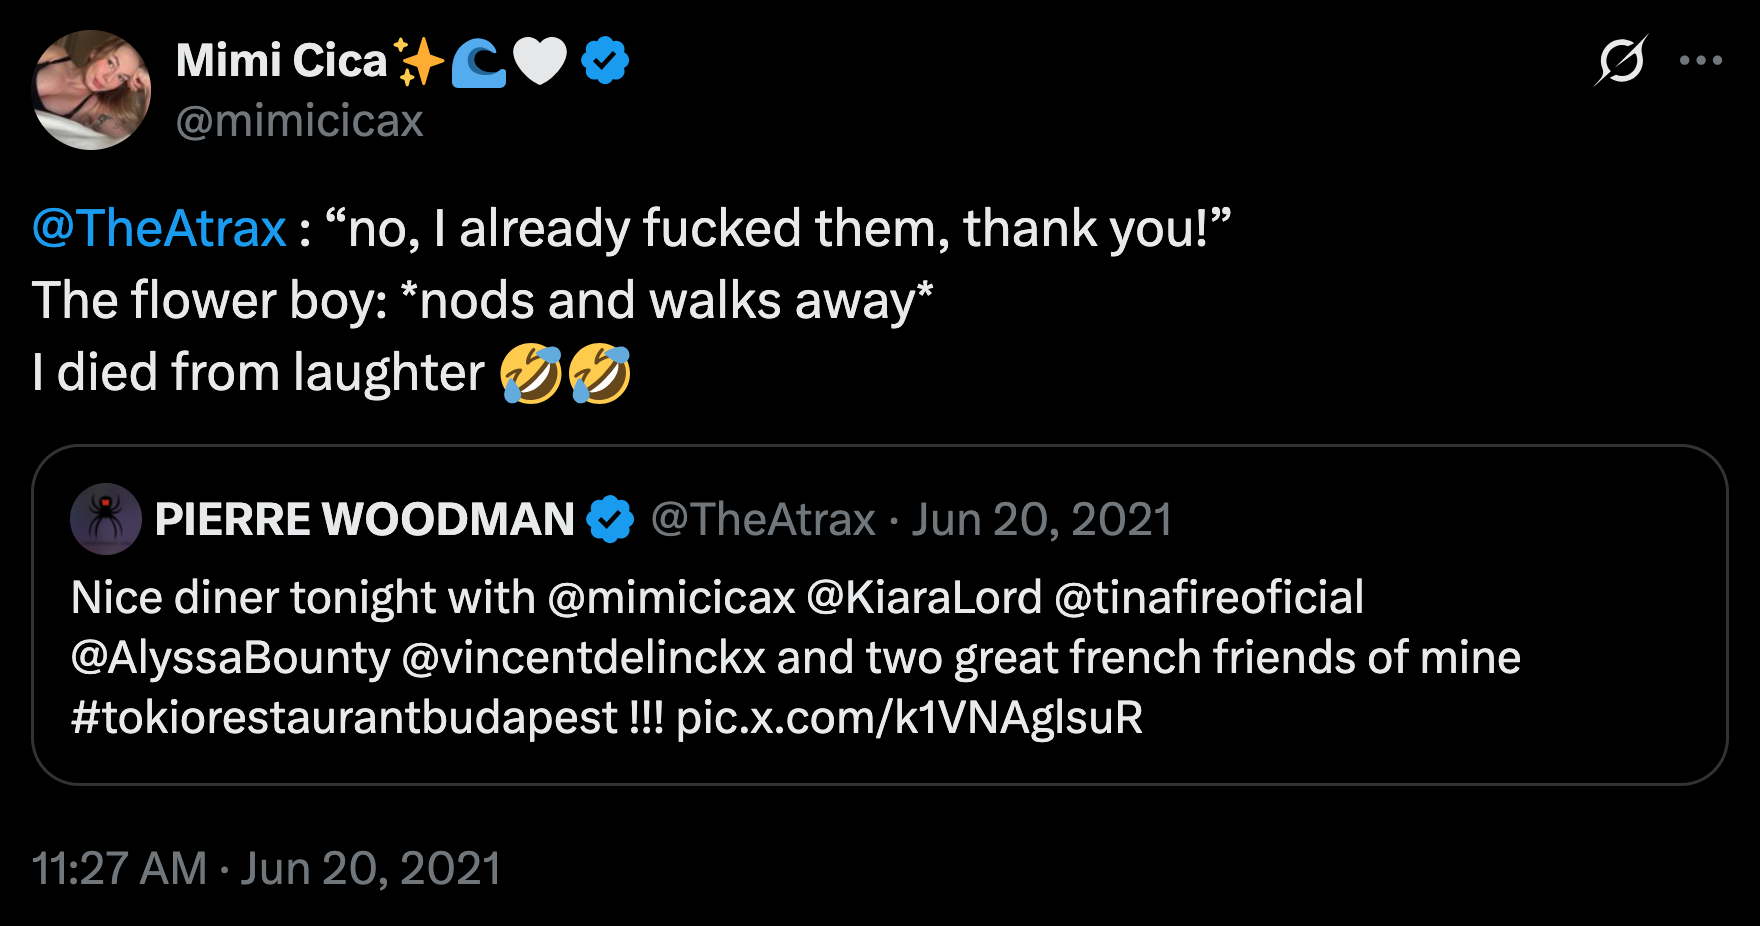Click the gray @TheAtrax handle in quoted post
The width and height of the screenshot is (1760, 926).
click(x=763, y=519)
